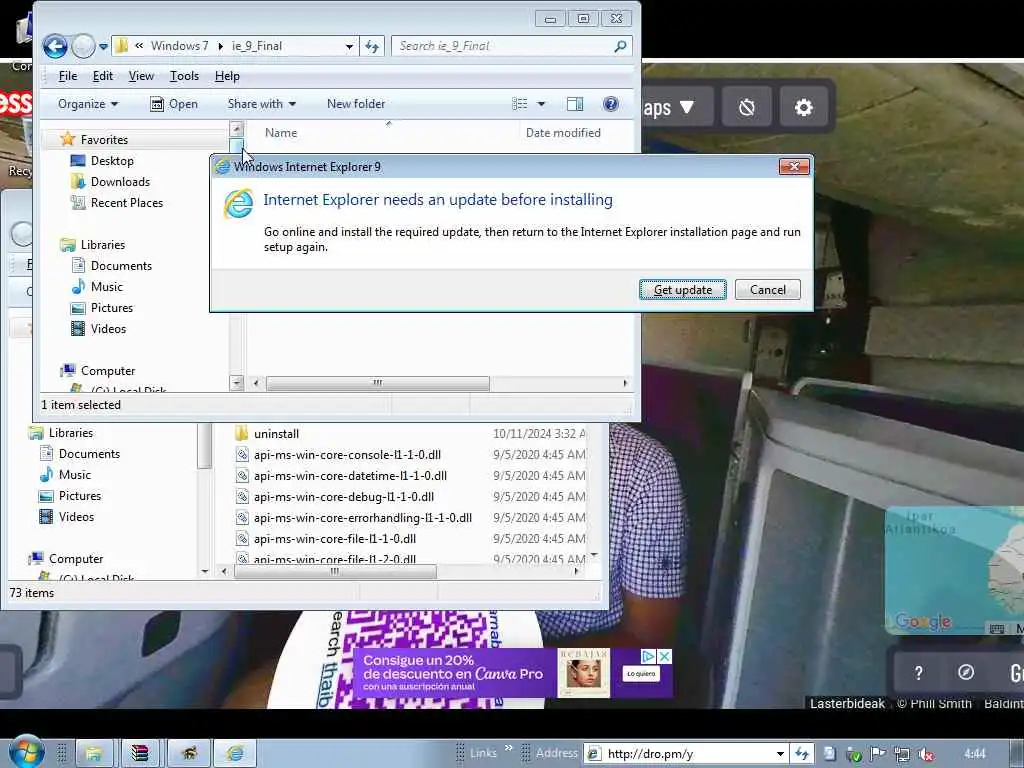1024x768 pixels.
Task: Click navigation pane scroll up arrow
Action: 237,129
